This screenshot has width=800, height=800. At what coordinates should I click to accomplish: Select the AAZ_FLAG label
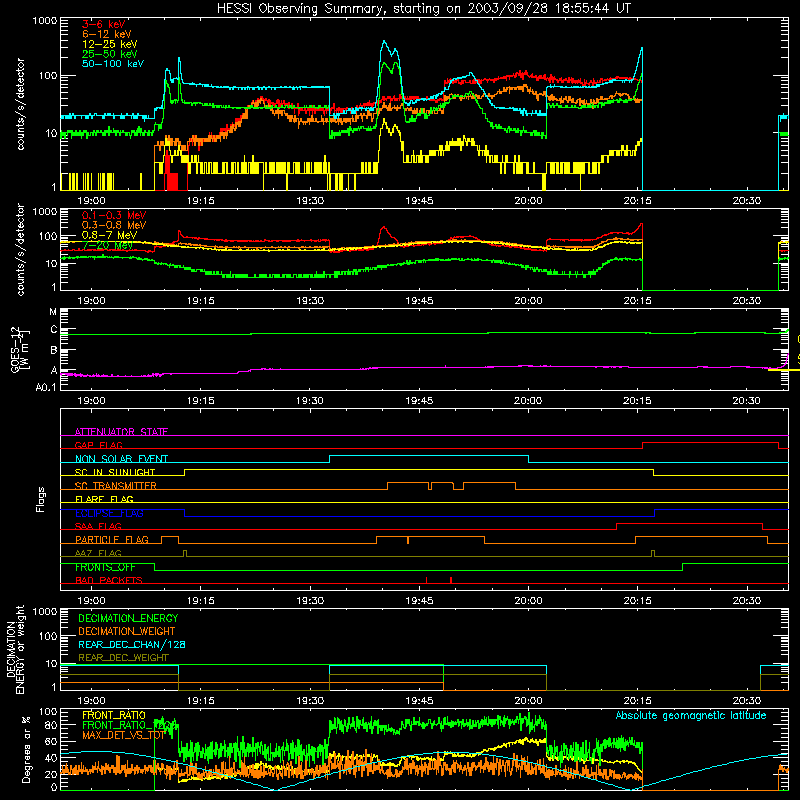pyautogui.click(x=98, y=554)
